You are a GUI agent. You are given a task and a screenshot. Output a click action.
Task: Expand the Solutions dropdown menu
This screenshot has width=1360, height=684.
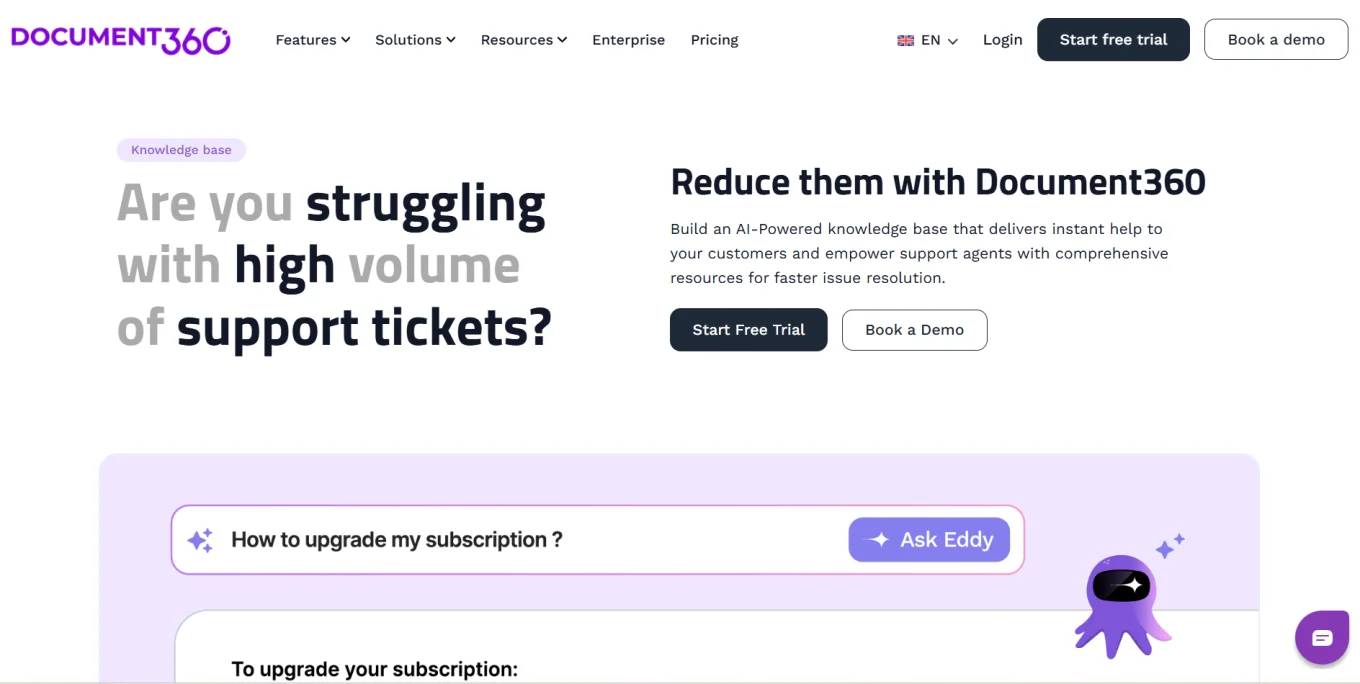tap(415, 40)
